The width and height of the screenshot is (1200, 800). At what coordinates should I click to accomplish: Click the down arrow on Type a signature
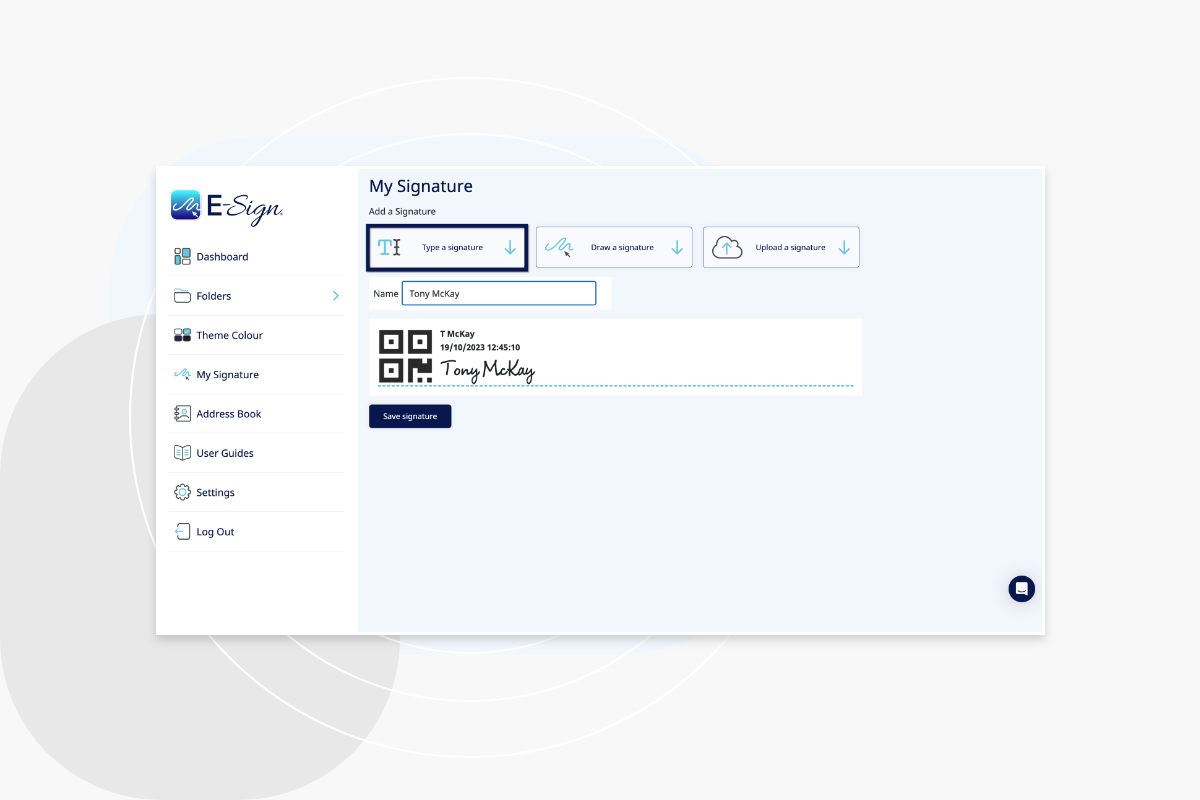pyautogui.click(x=510, y=247)
